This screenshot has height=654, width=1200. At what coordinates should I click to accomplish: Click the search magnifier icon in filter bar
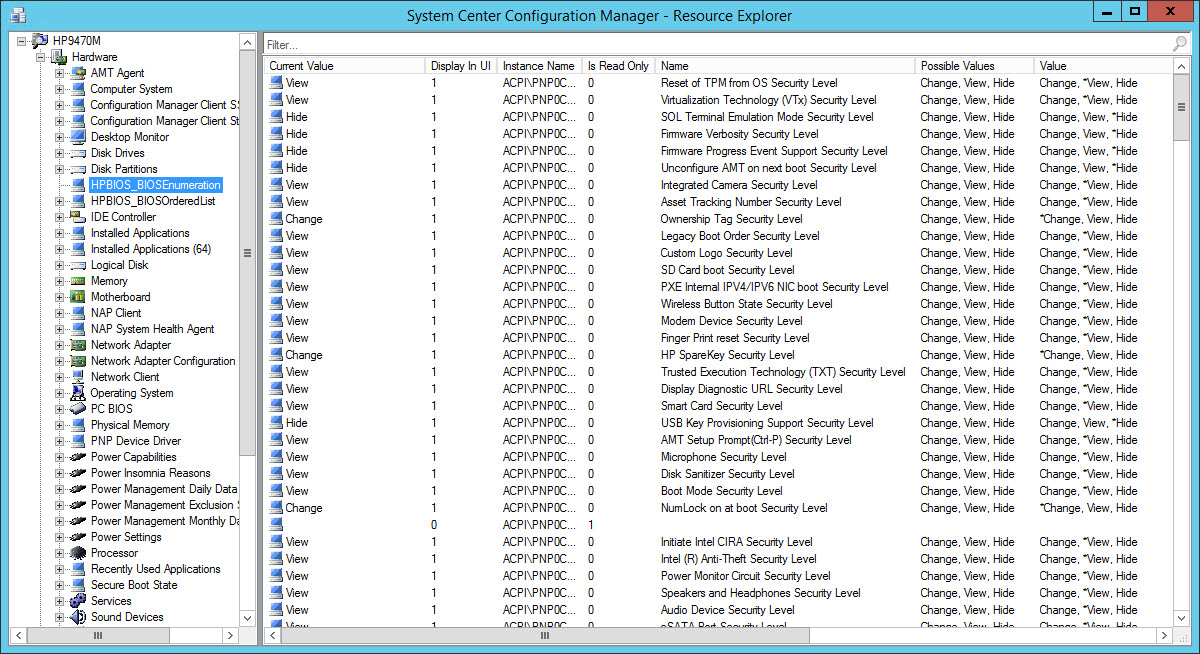1180,44
